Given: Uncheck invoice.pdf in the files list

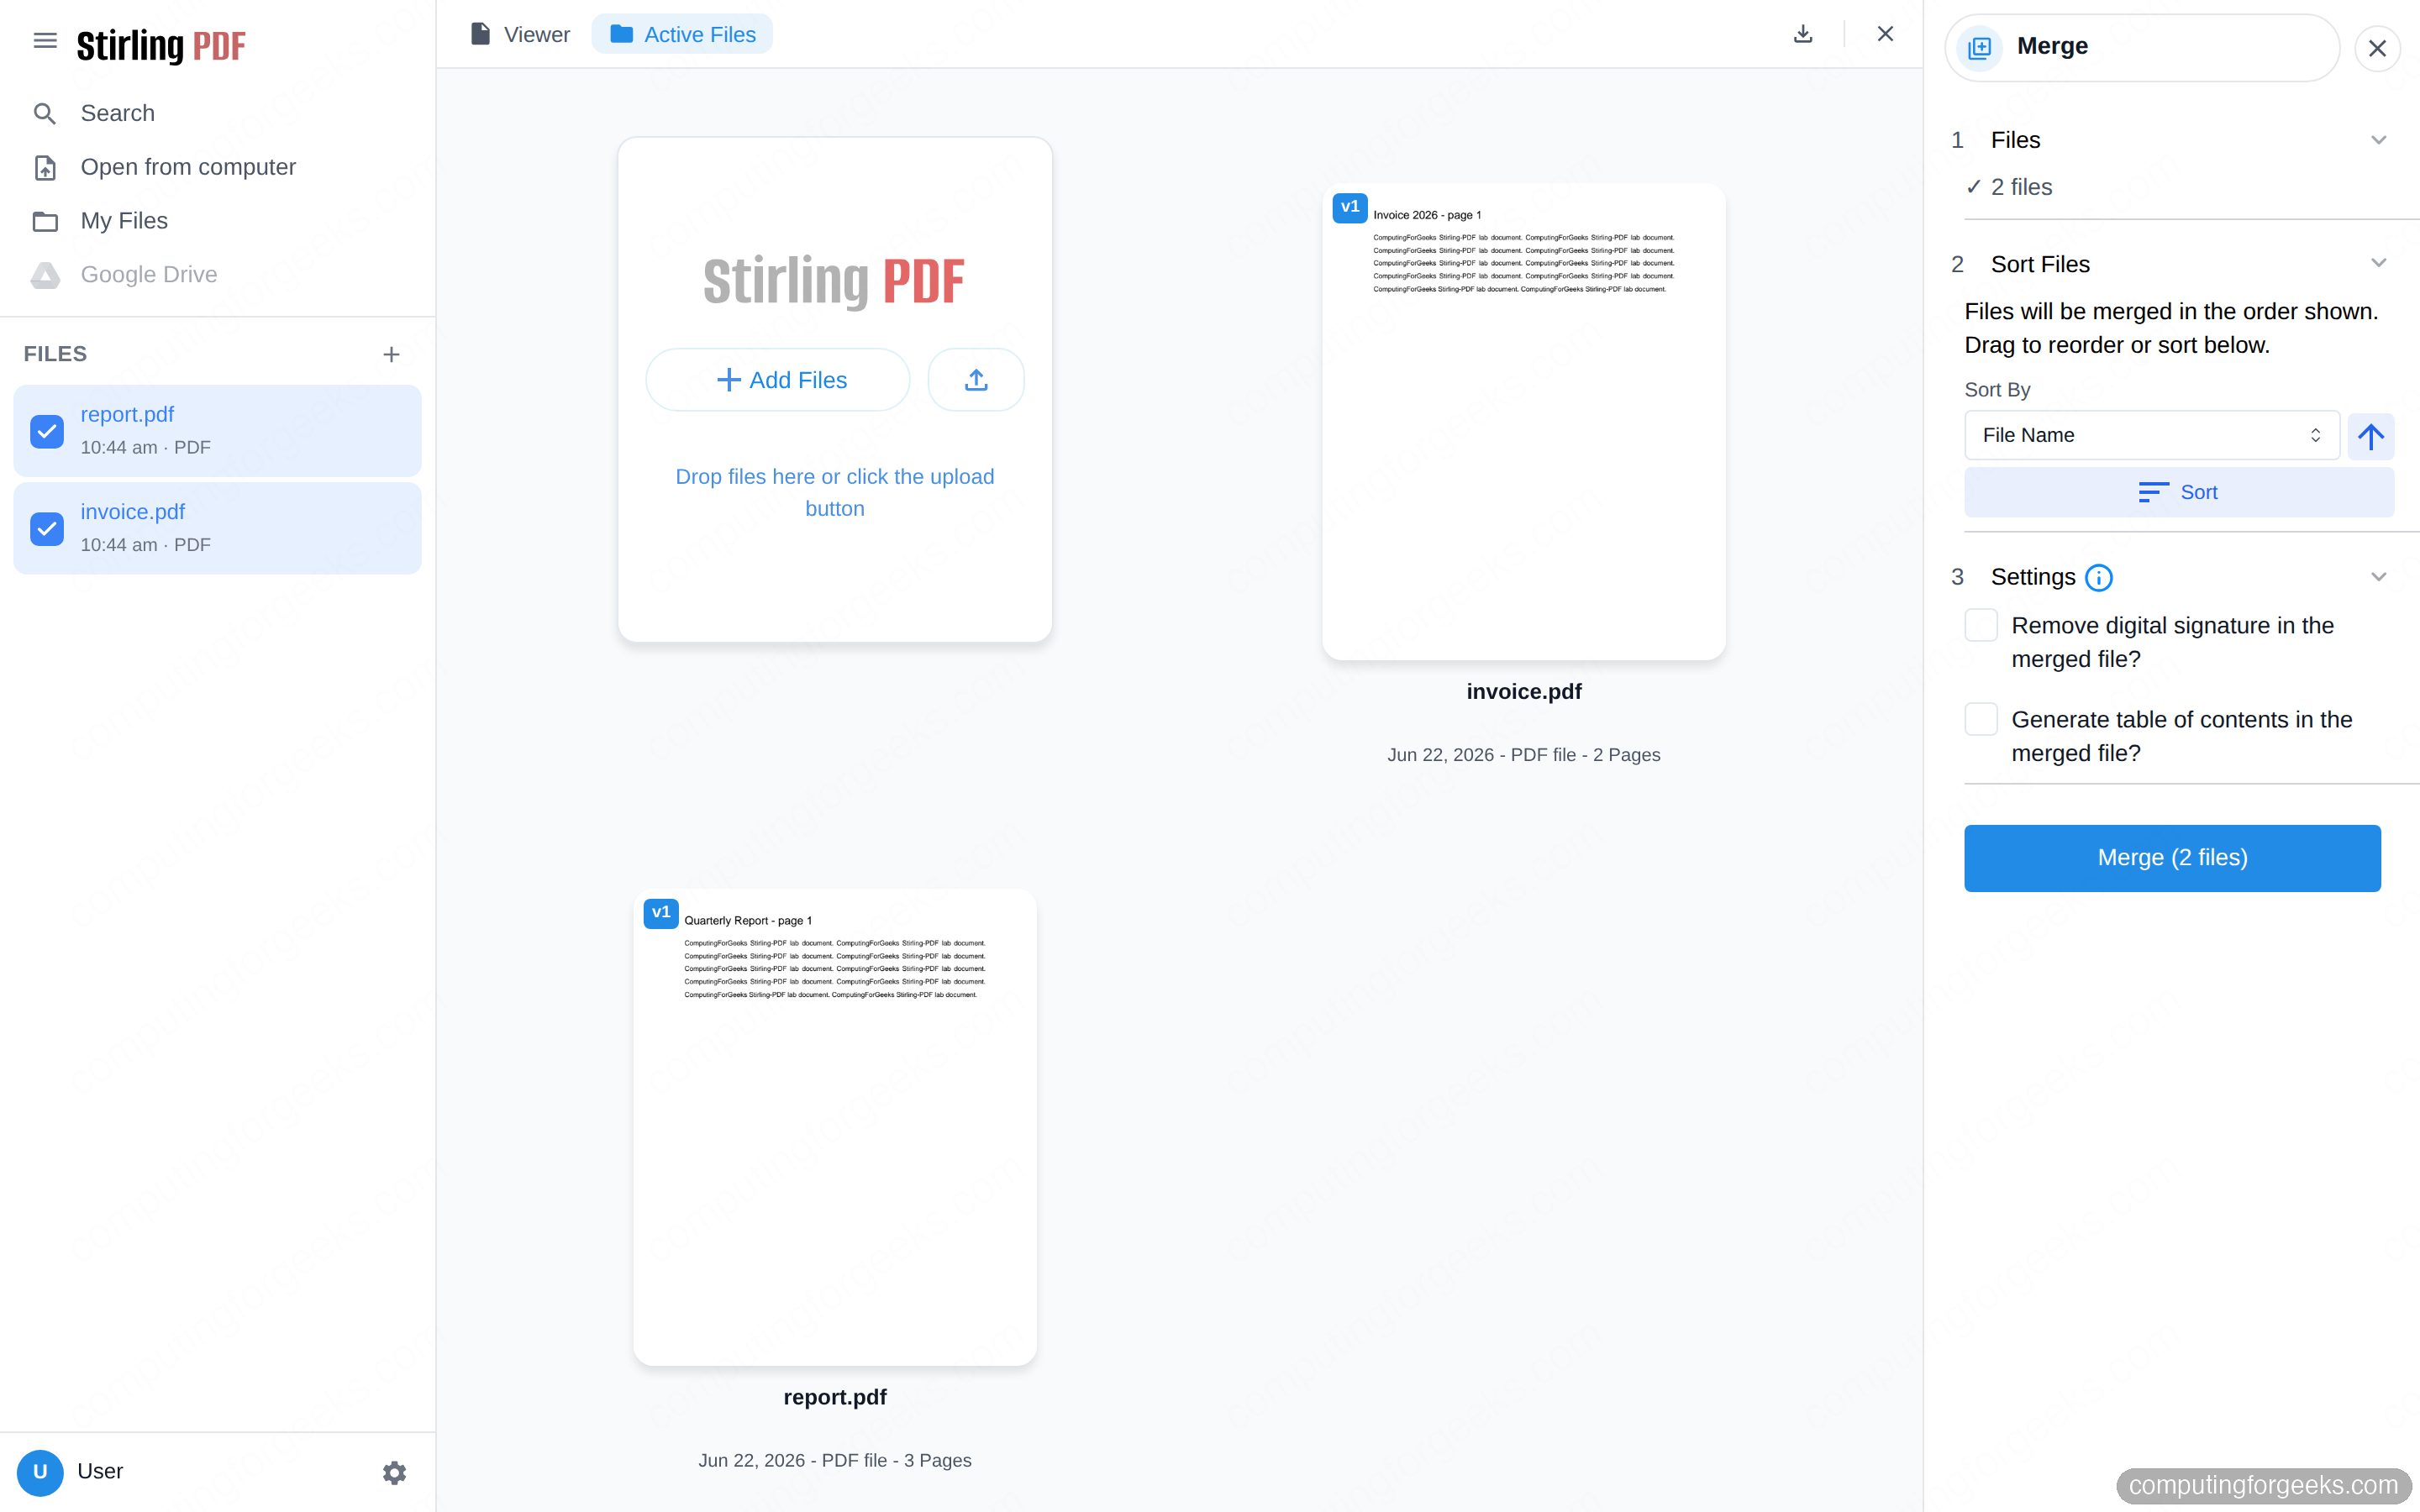Looking at the screenshot, I should click(47, 528).
